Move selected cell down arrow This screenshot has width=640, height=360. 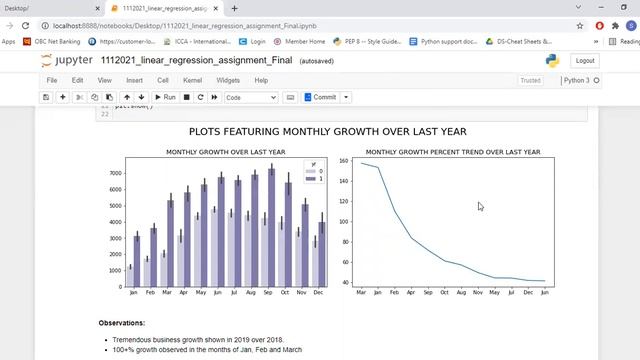click(x=142, y=97)
